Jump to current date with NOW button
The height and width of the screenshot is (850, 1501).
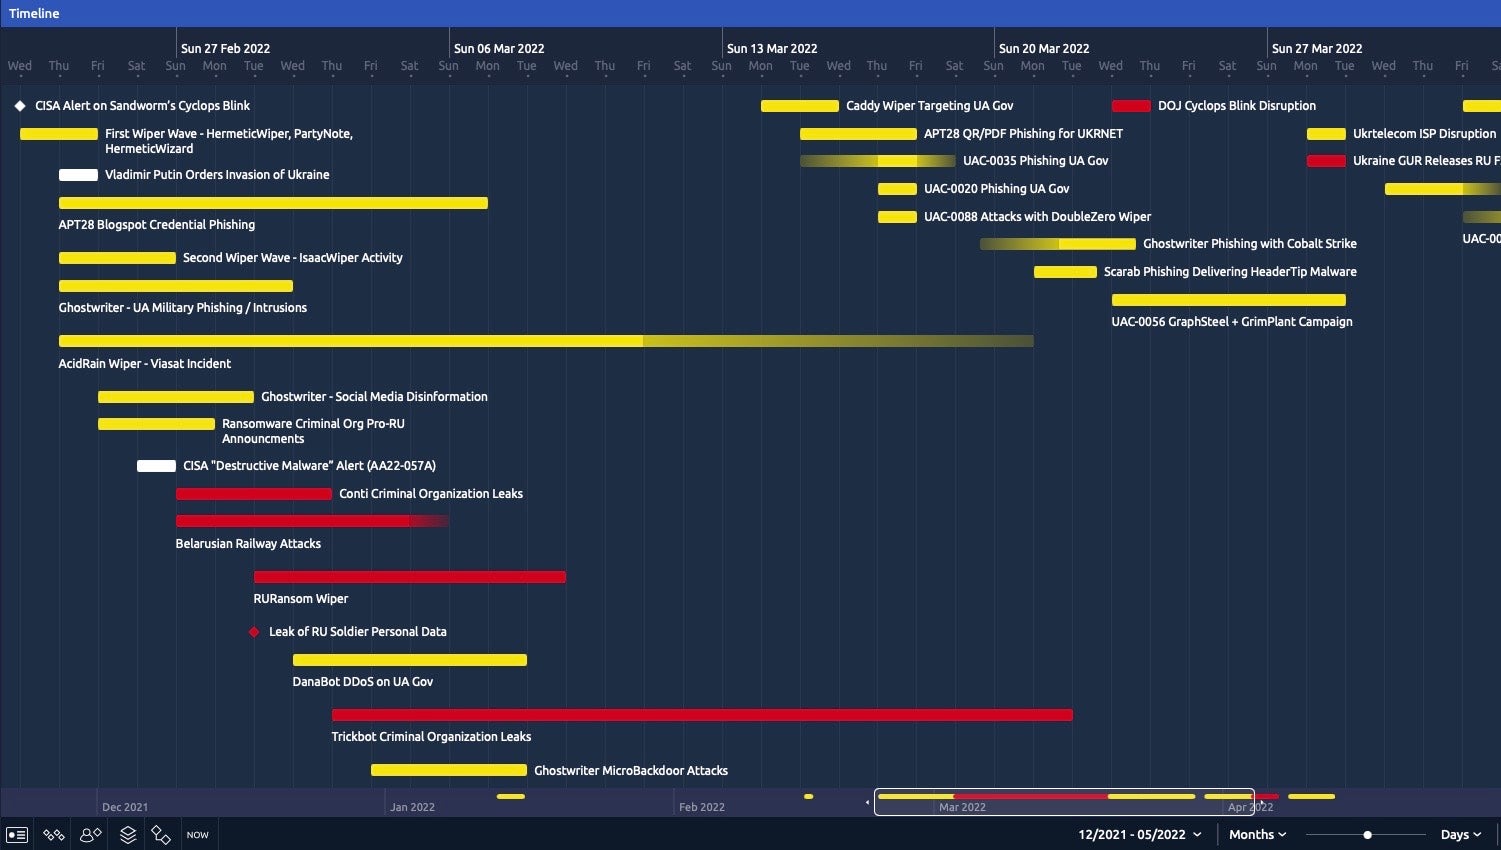pos(198,835)
